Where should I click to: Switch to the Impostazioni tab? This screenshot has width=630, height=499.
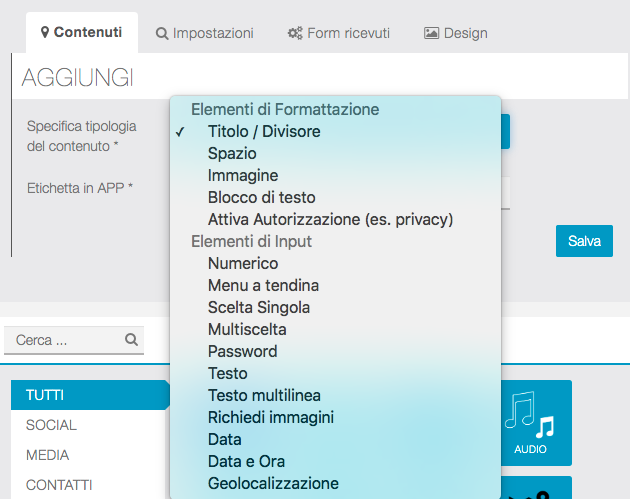204,33
